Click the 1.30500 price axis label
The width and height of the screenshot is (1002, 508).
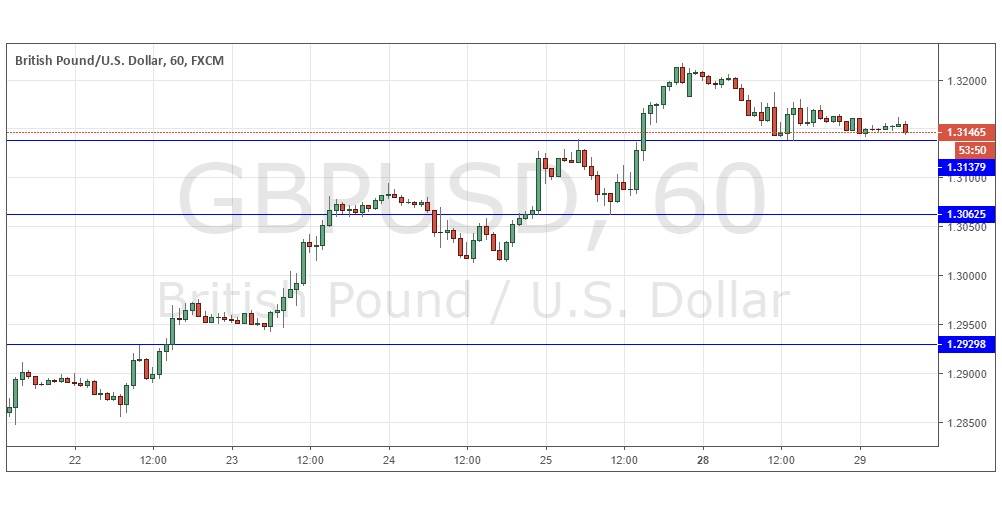click(x=966, y=228)
